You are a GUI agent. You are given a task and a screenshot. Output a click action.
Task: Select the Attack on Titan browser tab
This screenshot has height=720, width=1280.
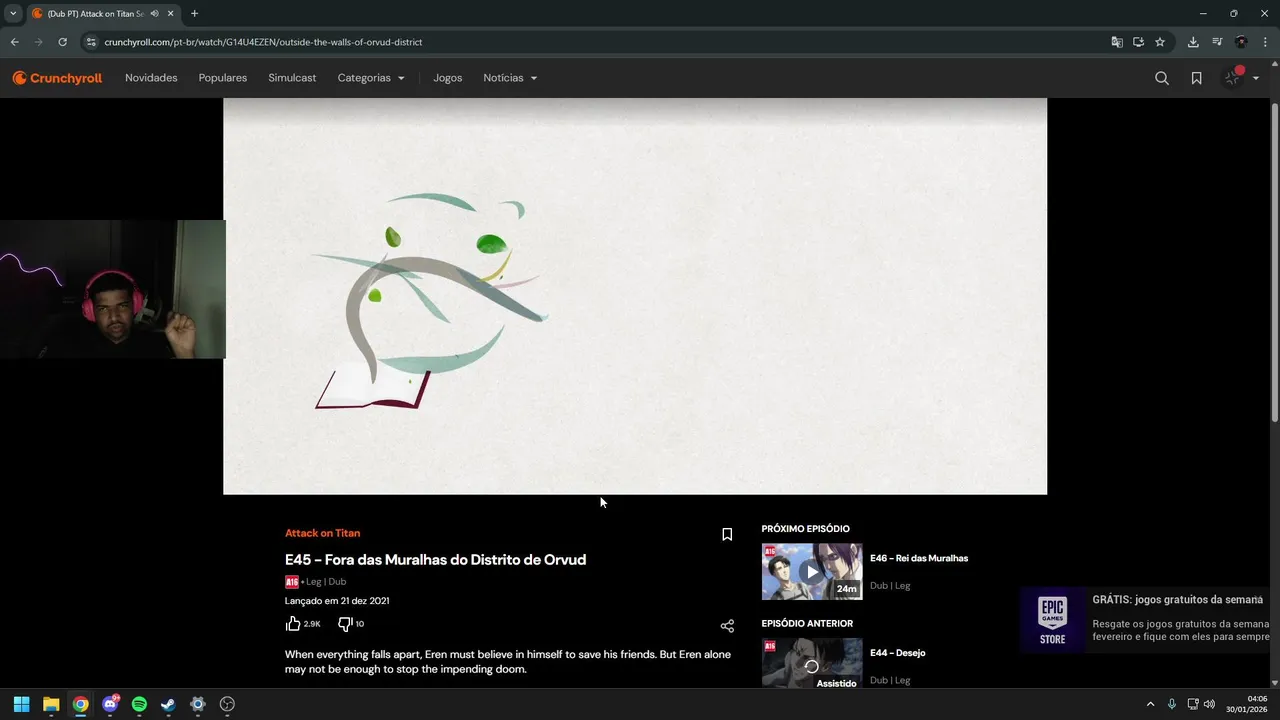tap(95, 13)
